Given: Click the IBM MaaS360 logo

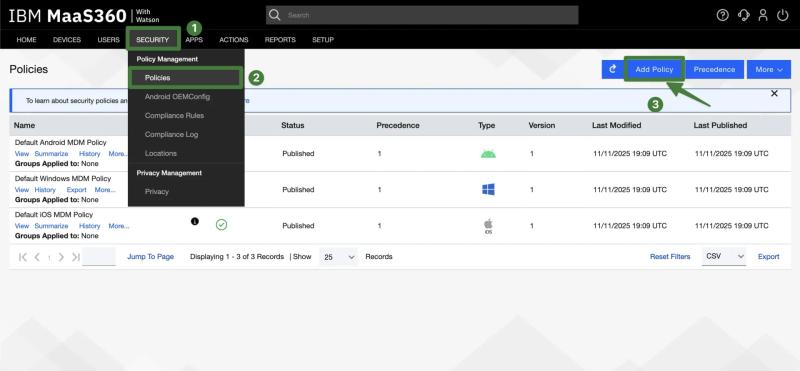Looking at the screenshot, I should click(84, 16).
